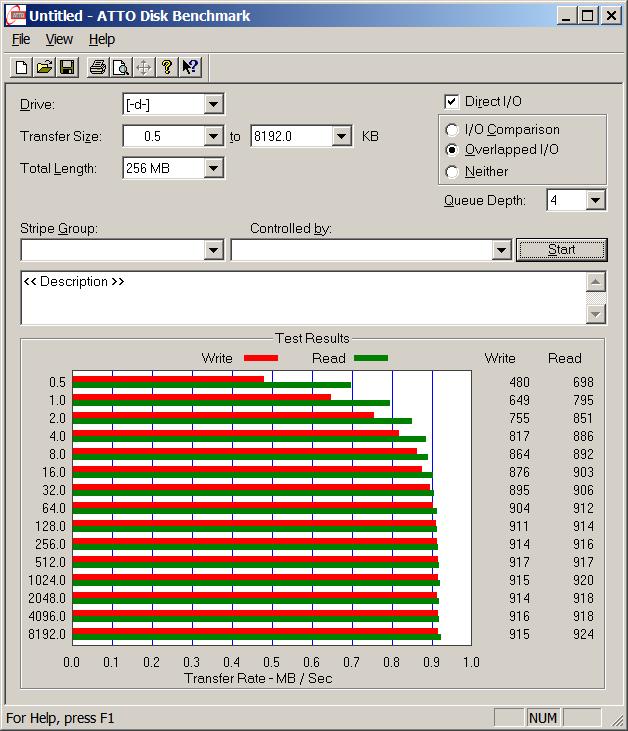
Task: Expand the Queue Depth dropdown
Action: (x=595, y=201)
